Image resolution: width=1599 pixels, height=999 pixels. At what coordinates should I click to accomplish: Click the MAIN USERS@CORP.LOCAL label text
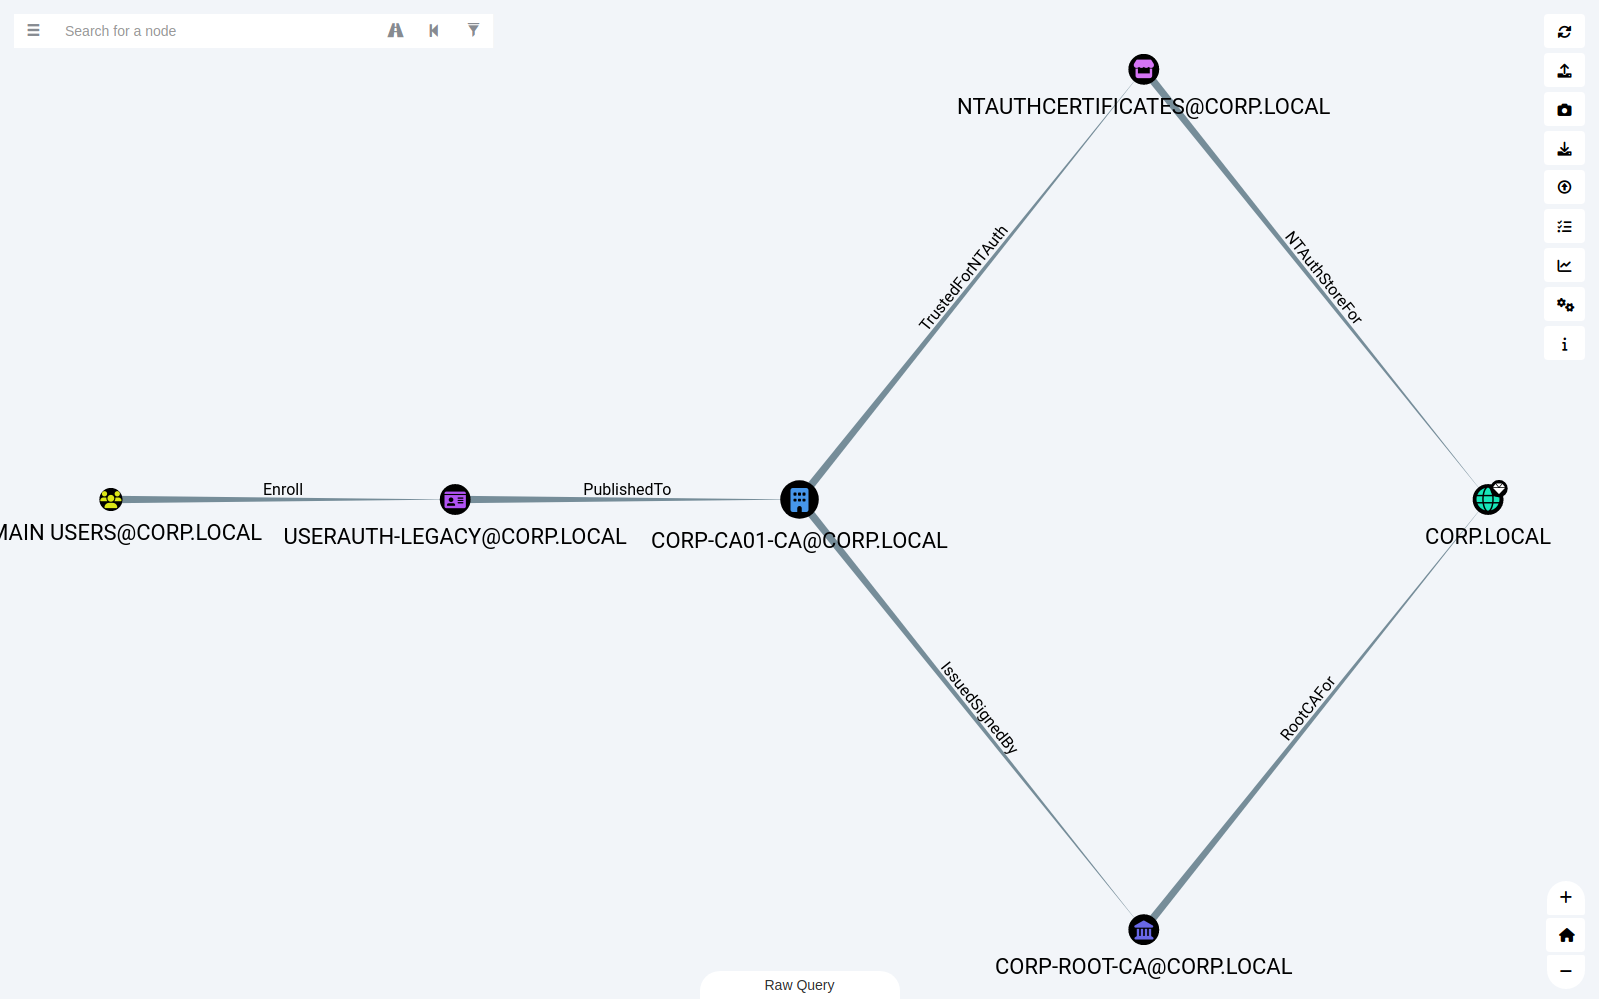tap(131, 533)
